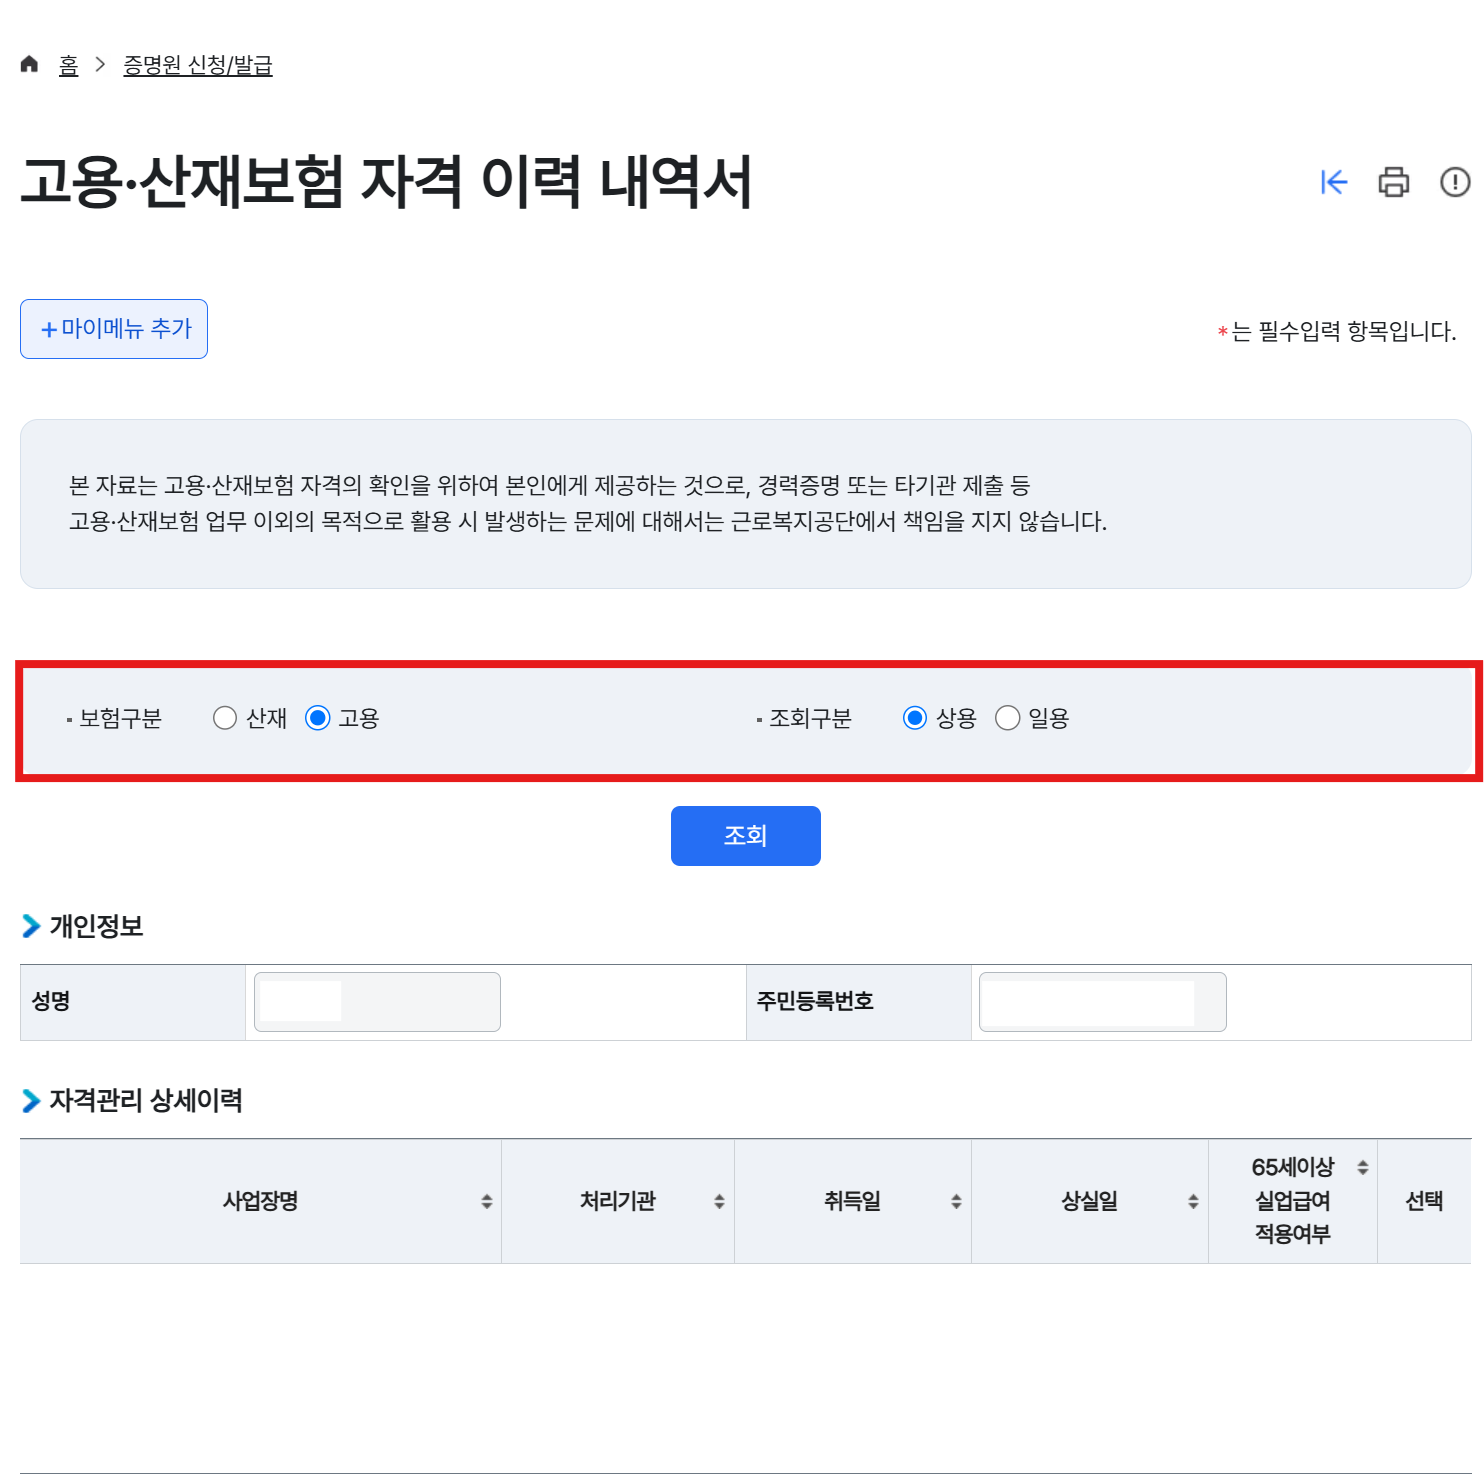Click the printer icon

(x=1394, y=182)
